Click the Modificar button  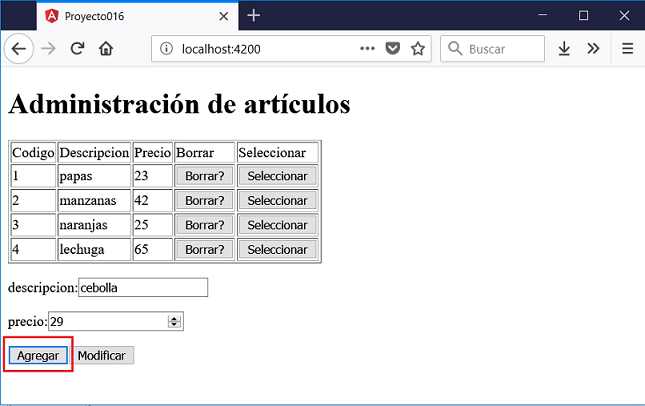(102, 355)
